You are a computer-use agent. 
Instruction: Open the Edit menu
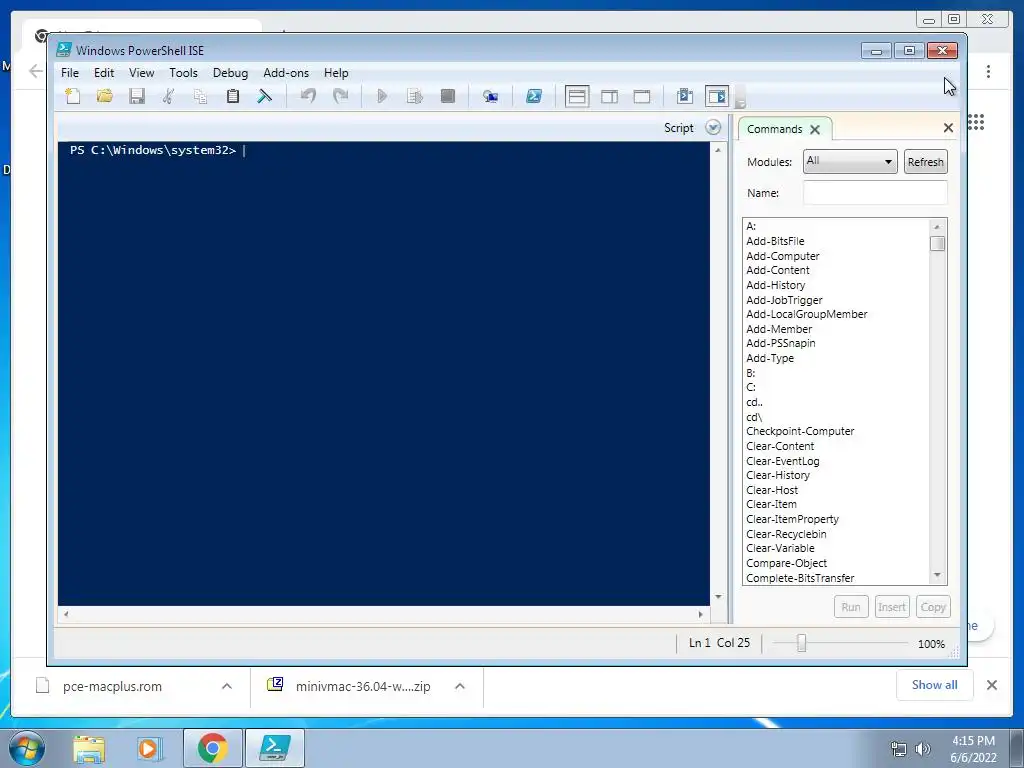click(104, 73)
